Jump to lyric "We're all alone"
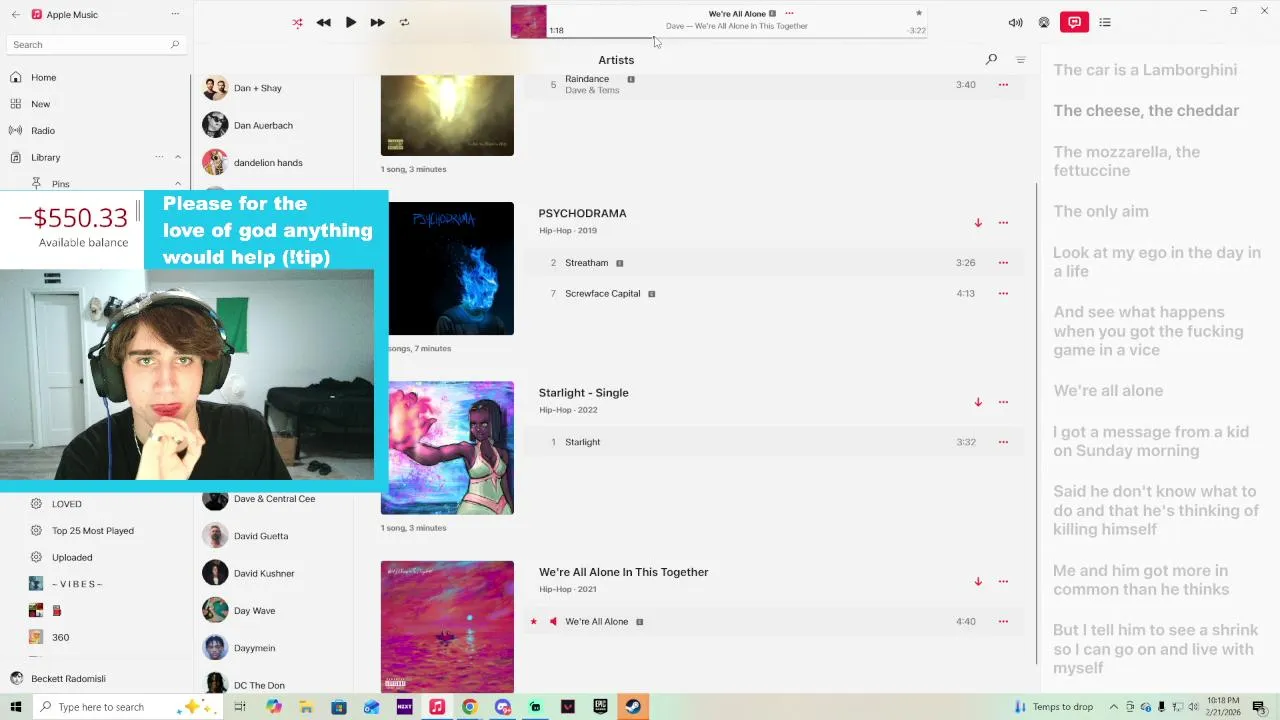 (x=1108, y=391)
